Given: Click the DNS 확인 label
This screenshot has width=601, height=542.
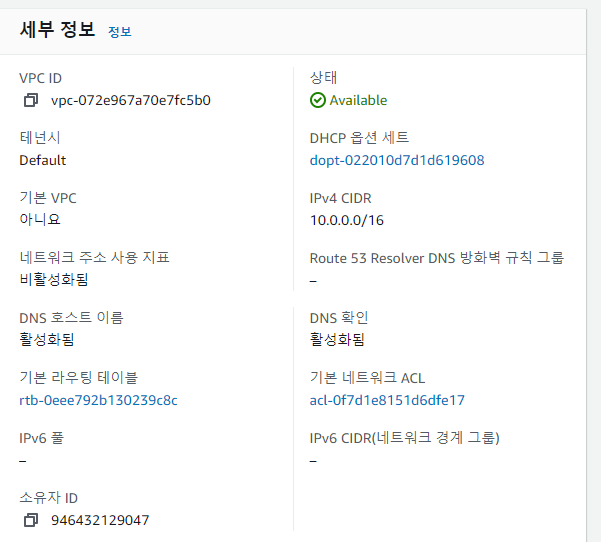Looking at the screenshot, I should [339, 318].
